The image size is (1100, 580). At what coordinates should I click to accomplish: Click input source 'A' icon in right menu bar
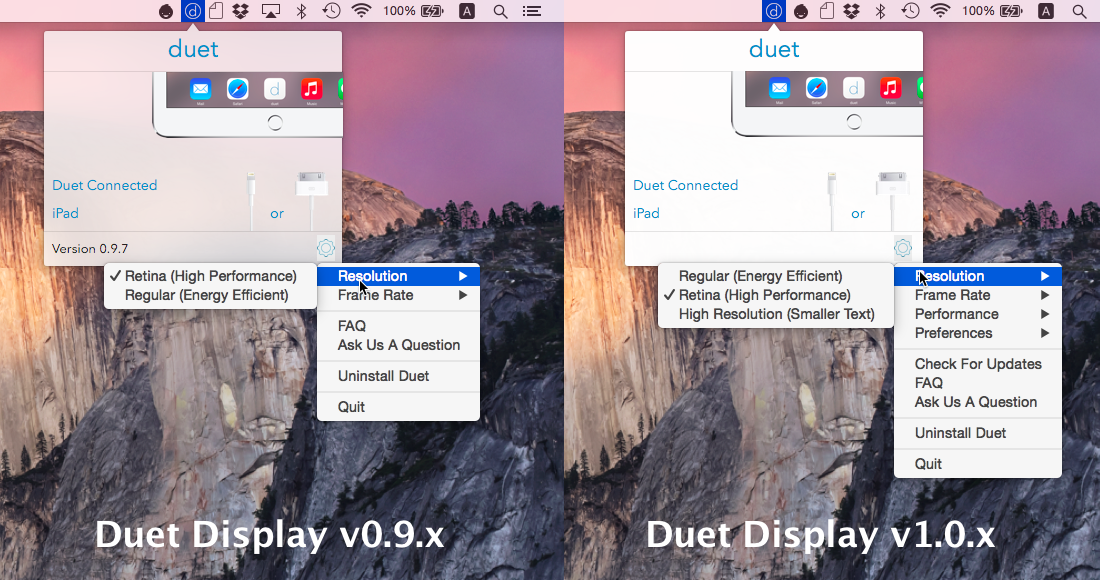point(1046,11)
